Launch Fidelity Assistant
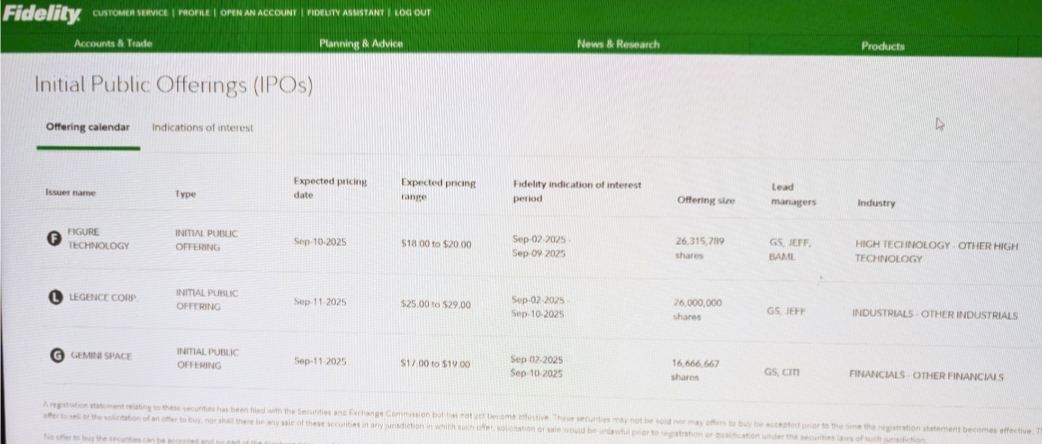This screenshot has width=1042, height=444. [x=345, y=13]
